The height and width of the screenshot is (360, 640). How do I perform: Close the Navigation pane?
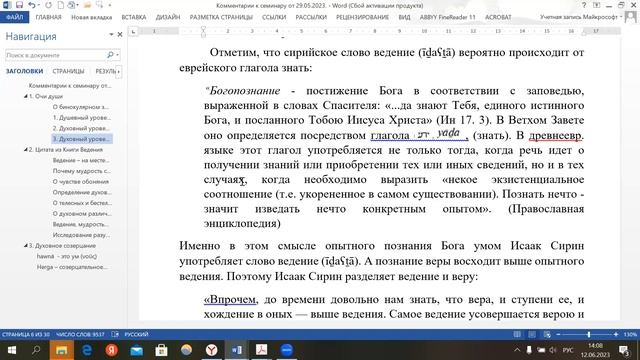point(120,35)
